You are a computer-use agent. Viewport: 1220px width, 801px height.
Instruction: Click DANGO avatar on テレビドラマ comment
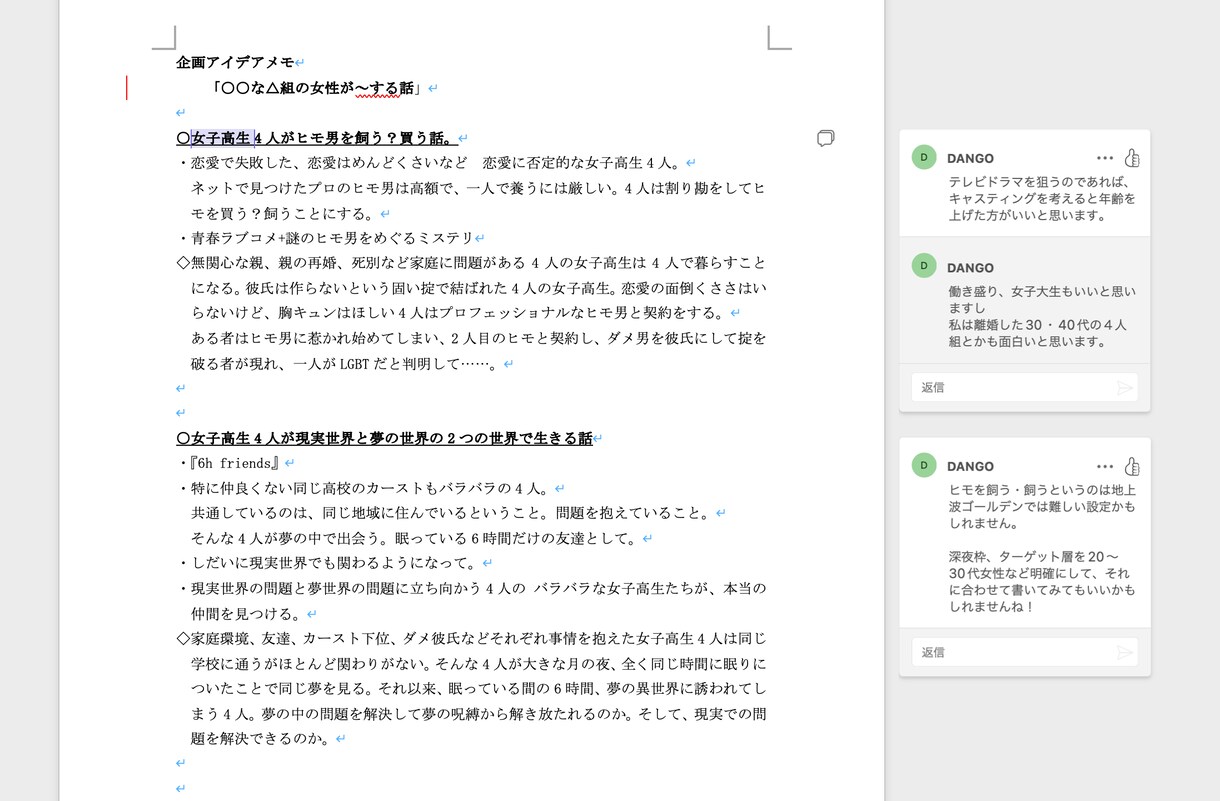pyautogui.click(x=924, y=157)
